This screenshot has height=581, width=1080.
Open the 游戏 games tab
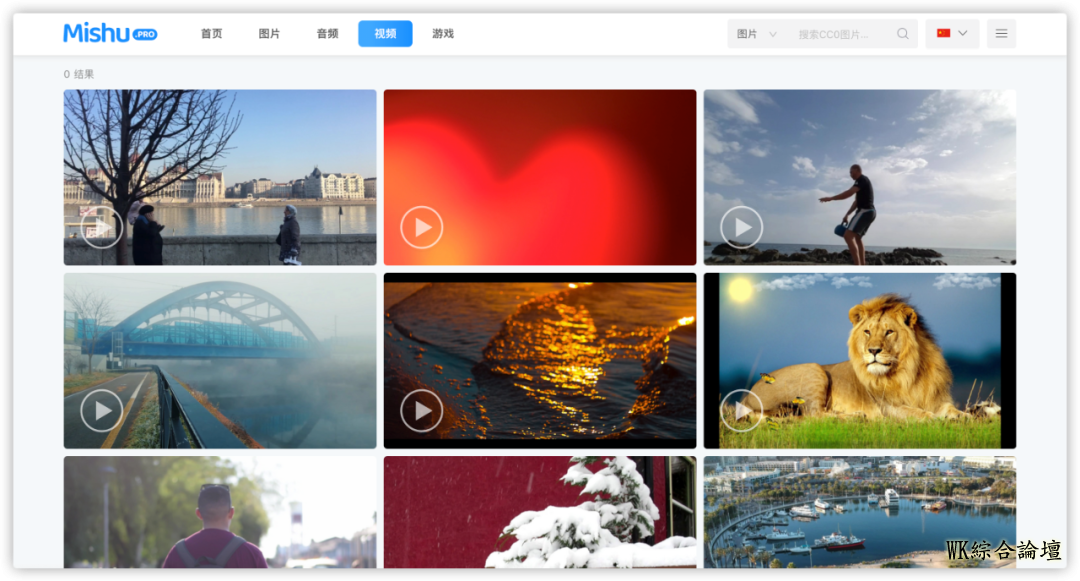[x=443, y=34]
